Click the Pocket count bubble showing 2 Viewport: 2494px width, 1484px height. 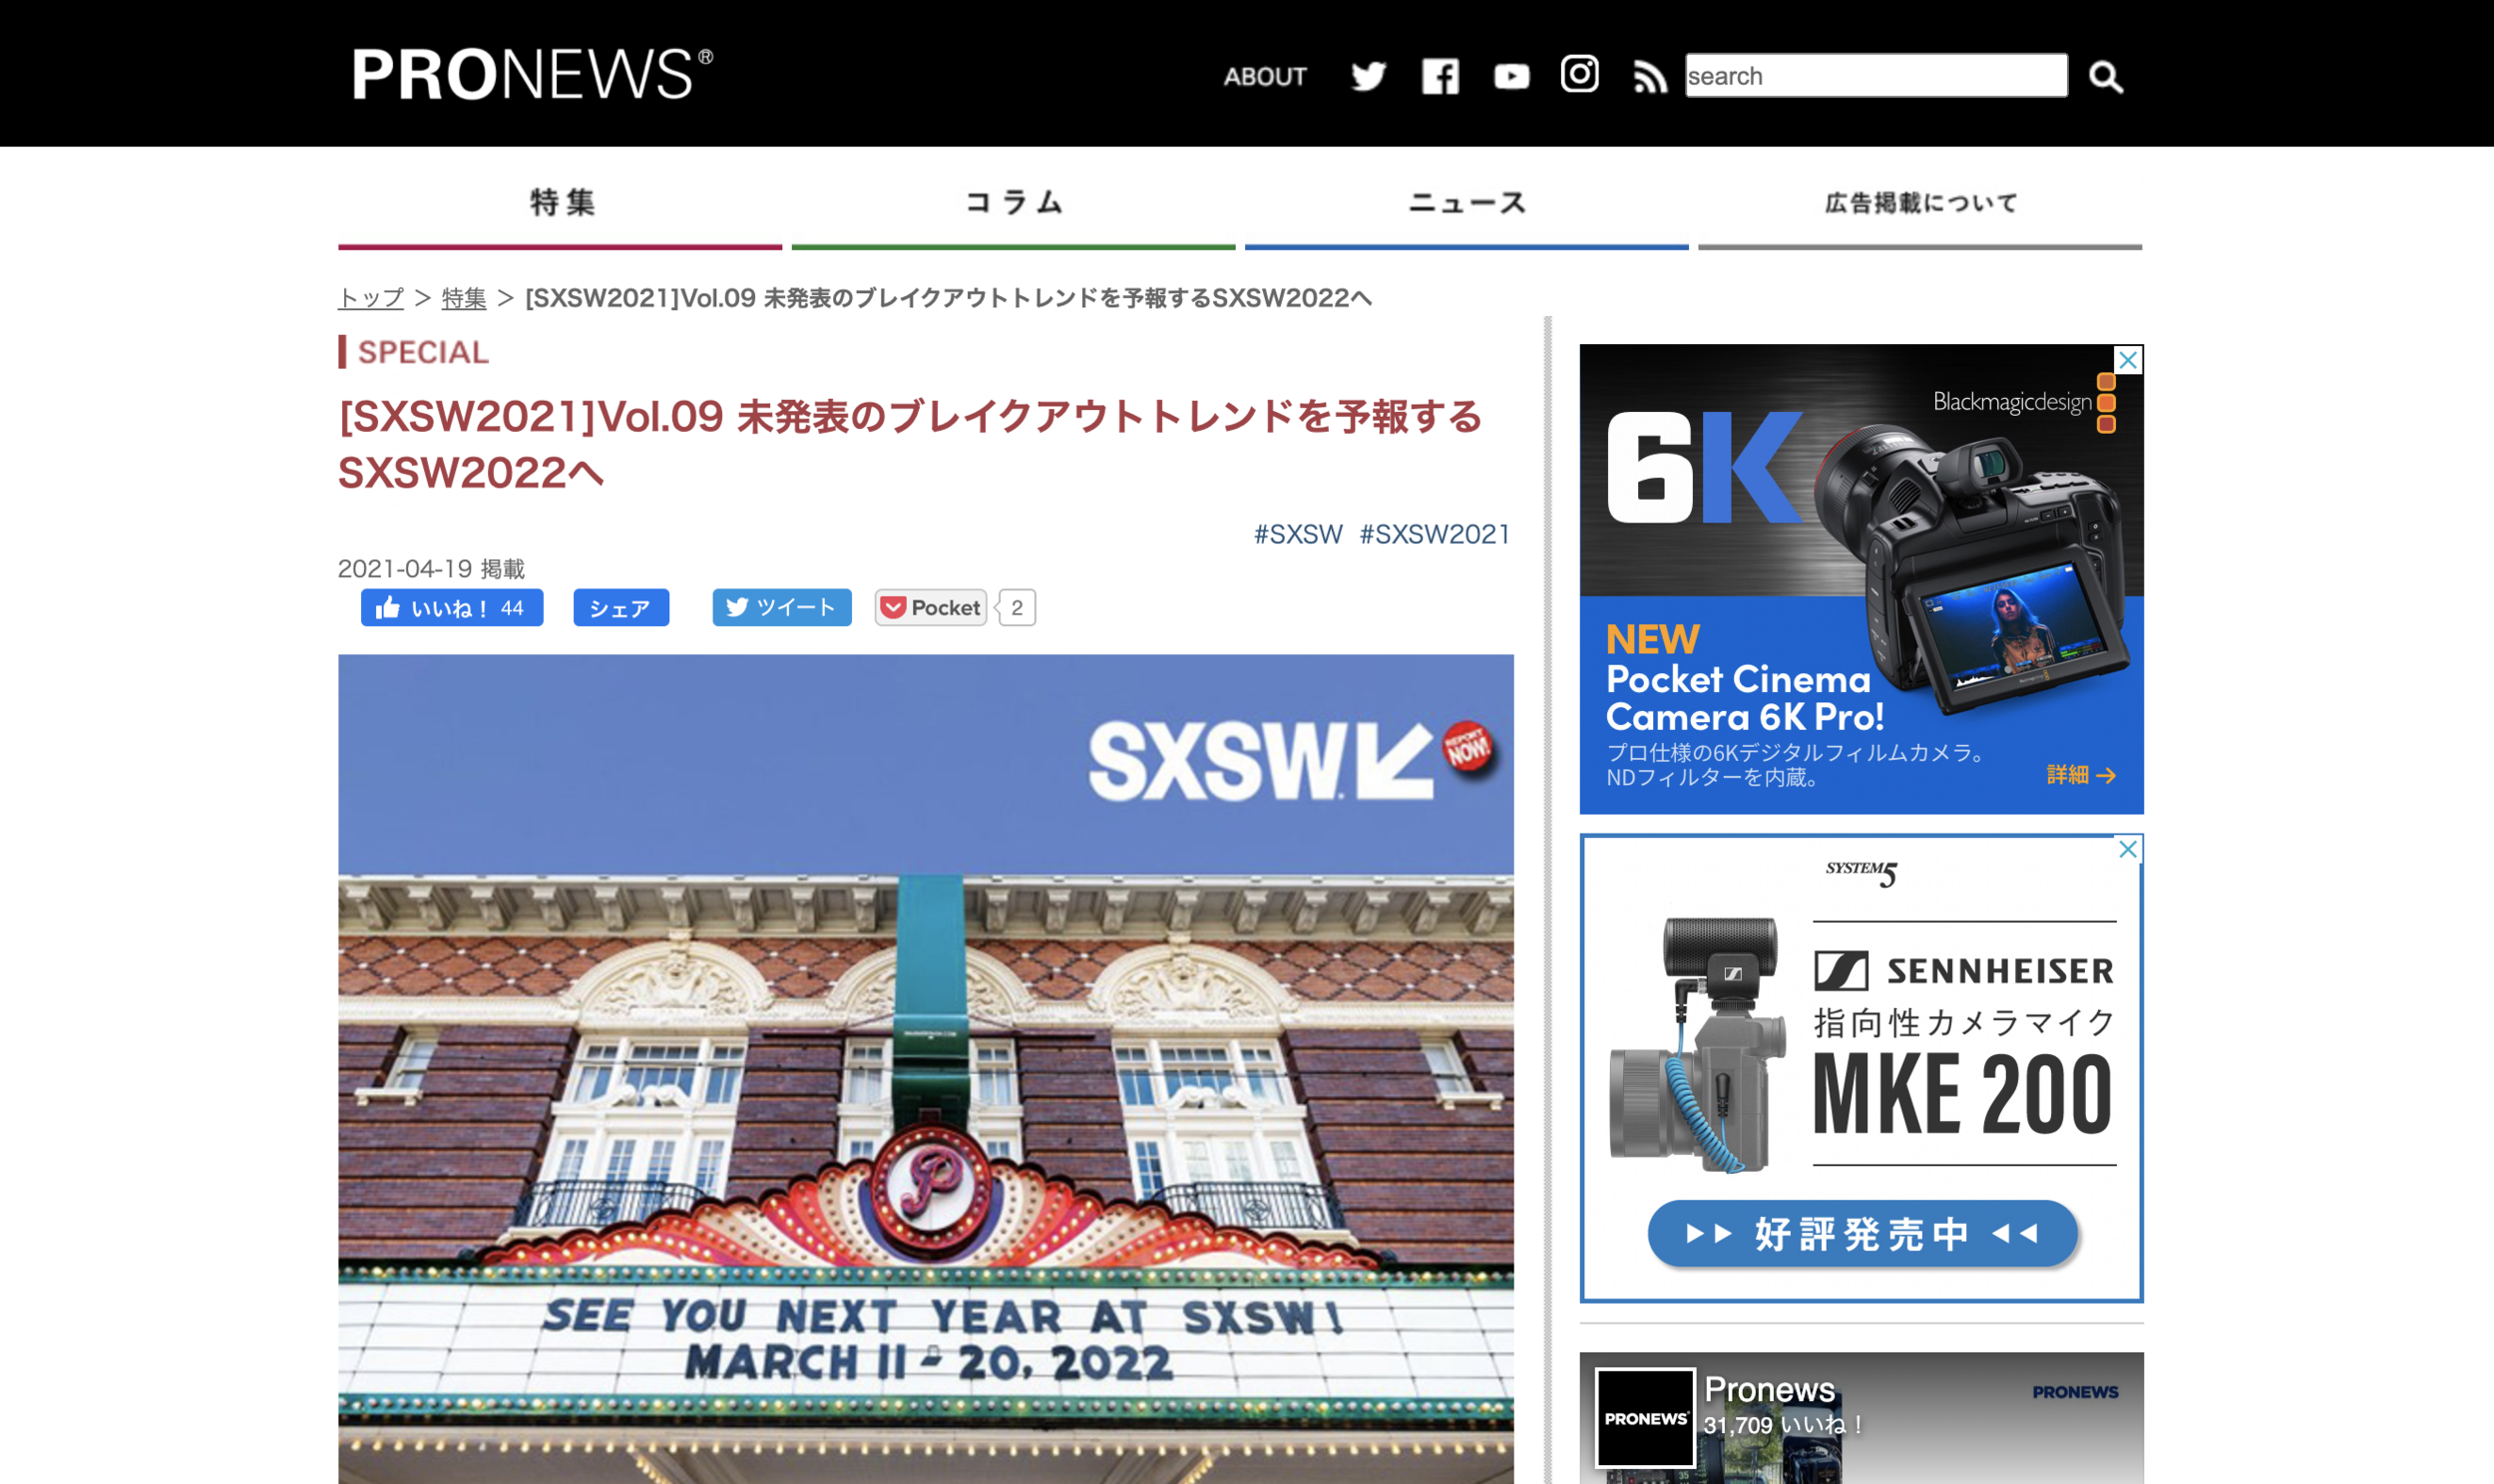click(x=1017, y=607)
